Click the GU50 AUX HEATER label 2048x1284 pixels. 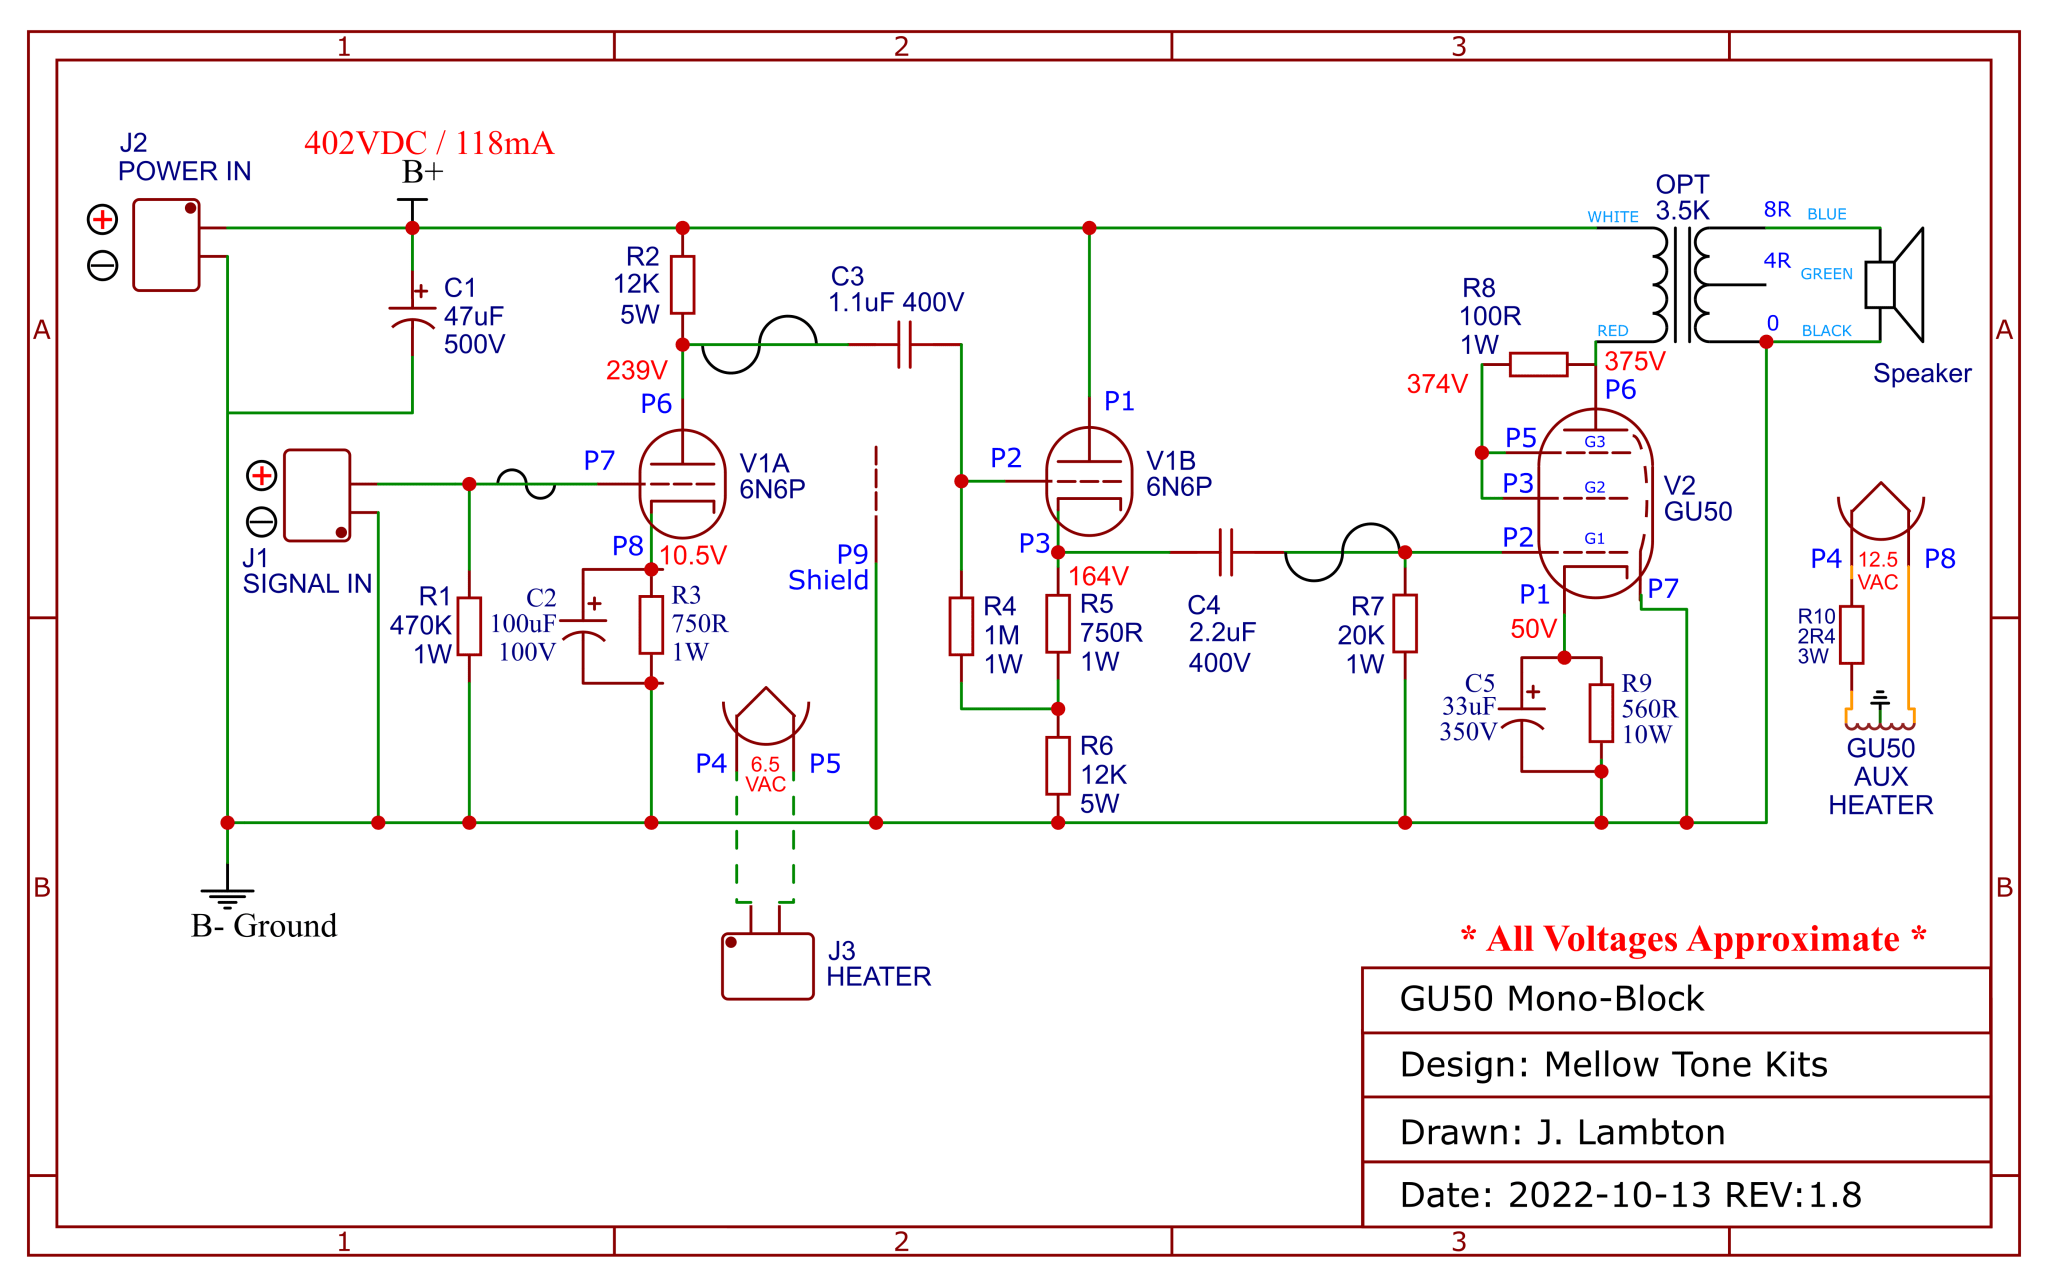(x=1880, y=777)
